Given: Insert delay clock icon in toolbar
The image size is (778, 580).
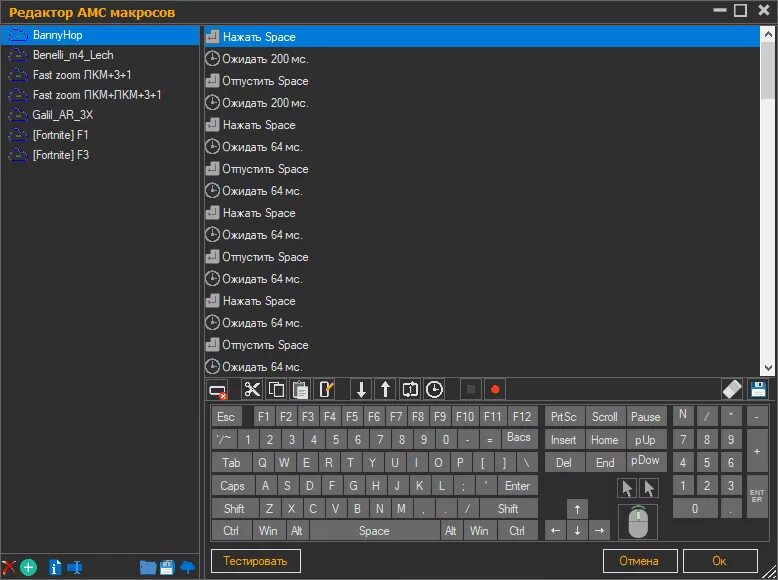Looking at the screenshot, I should [x=434, y=389].
